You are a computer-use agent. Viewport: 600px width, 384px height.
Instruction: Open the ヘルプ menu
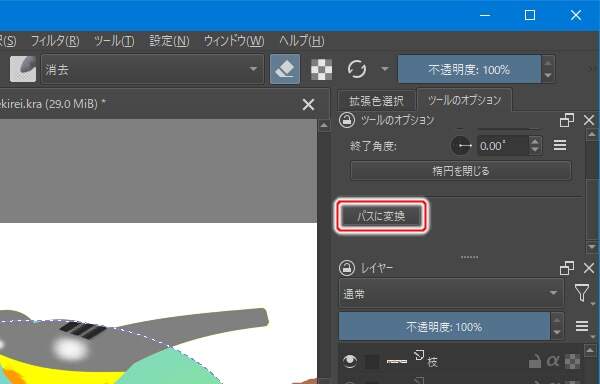pos(302,41)
